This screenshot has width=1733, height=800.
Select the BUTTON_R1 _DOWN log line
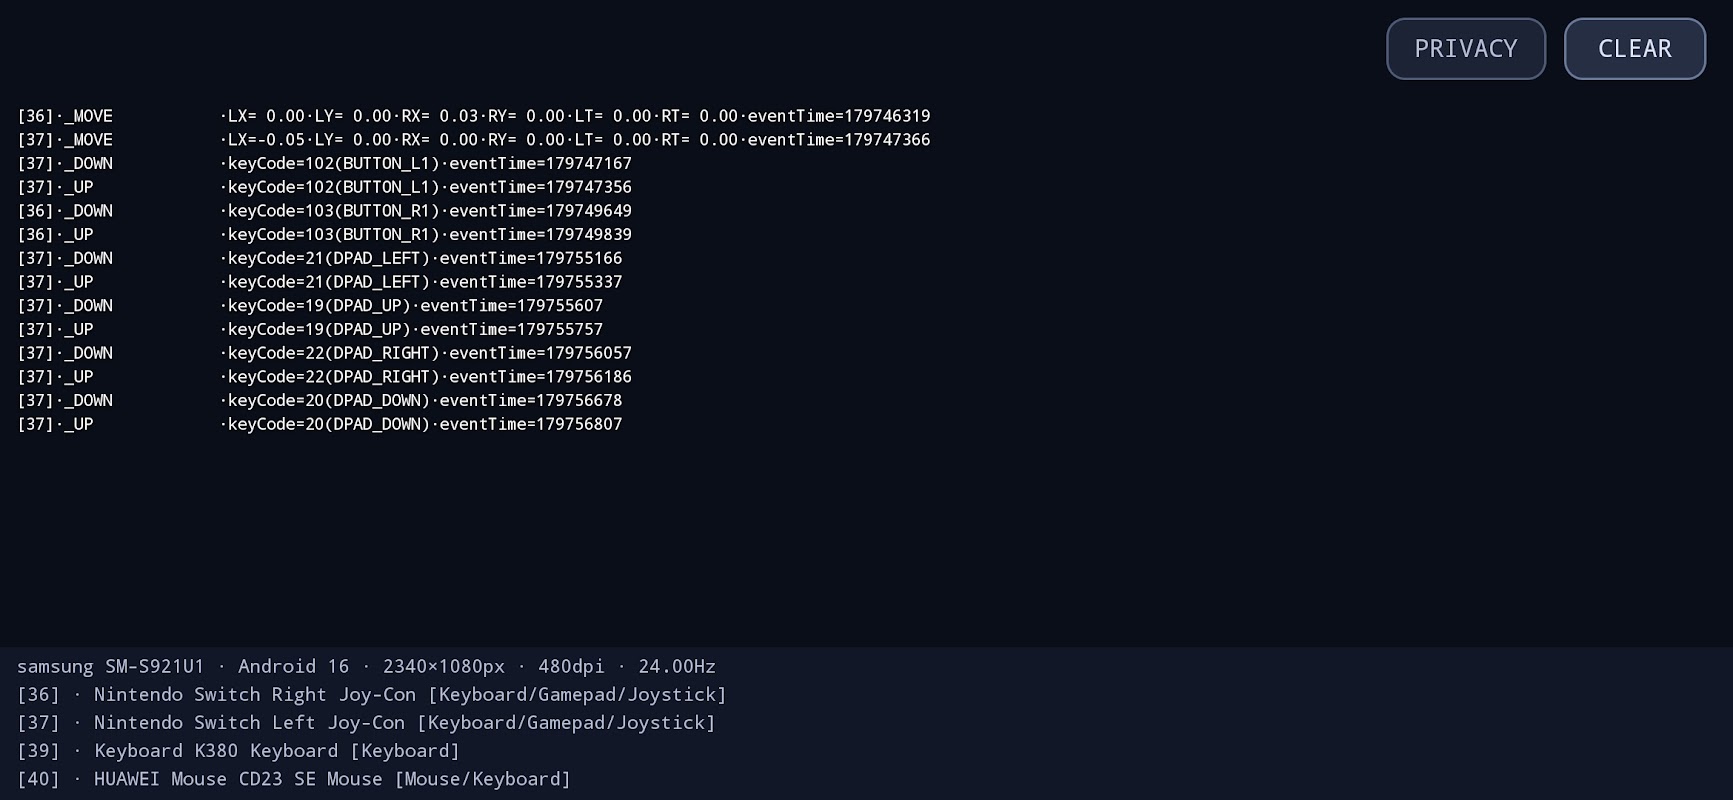click(325, 211)
